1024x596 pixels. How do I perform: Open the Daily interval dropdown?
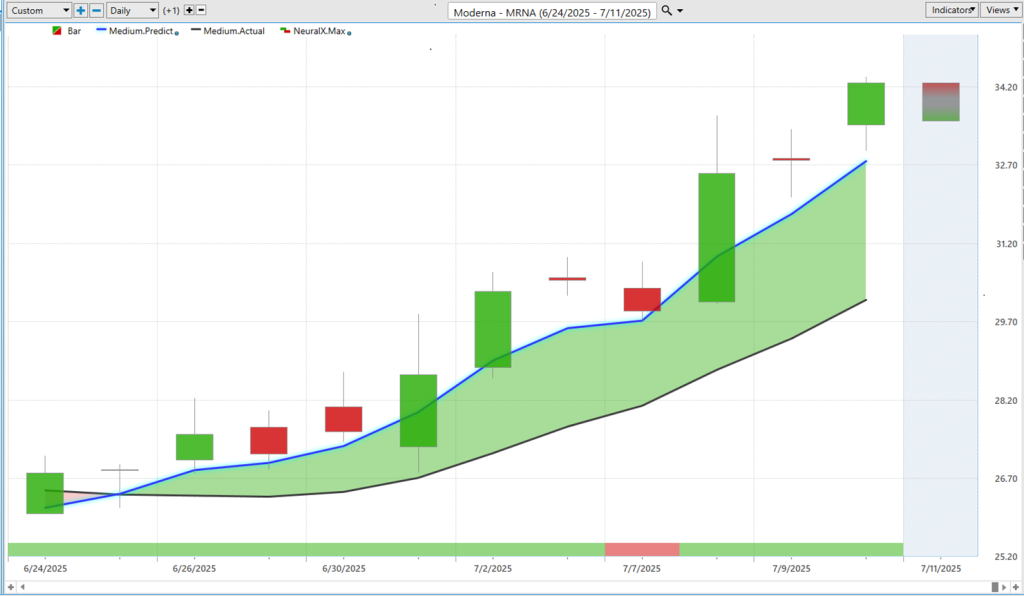[133, 10]
